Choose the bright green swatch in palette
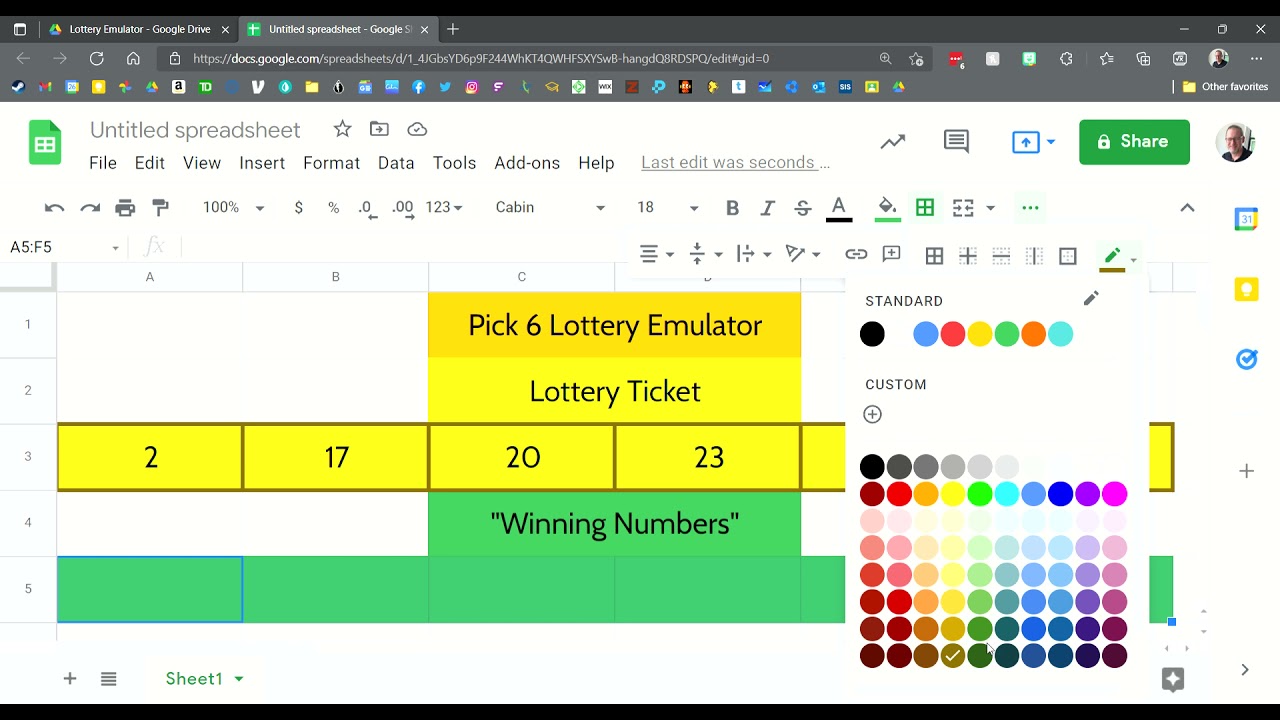Screen dimensions: 1280x720 pyautogui.click(x=980, y=493)
